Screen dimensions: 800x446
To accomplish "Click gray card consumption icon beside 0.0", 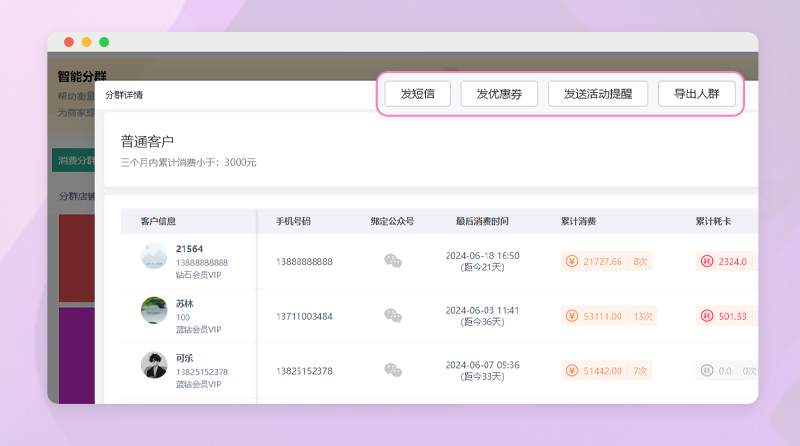I will (x=707, y=370).
